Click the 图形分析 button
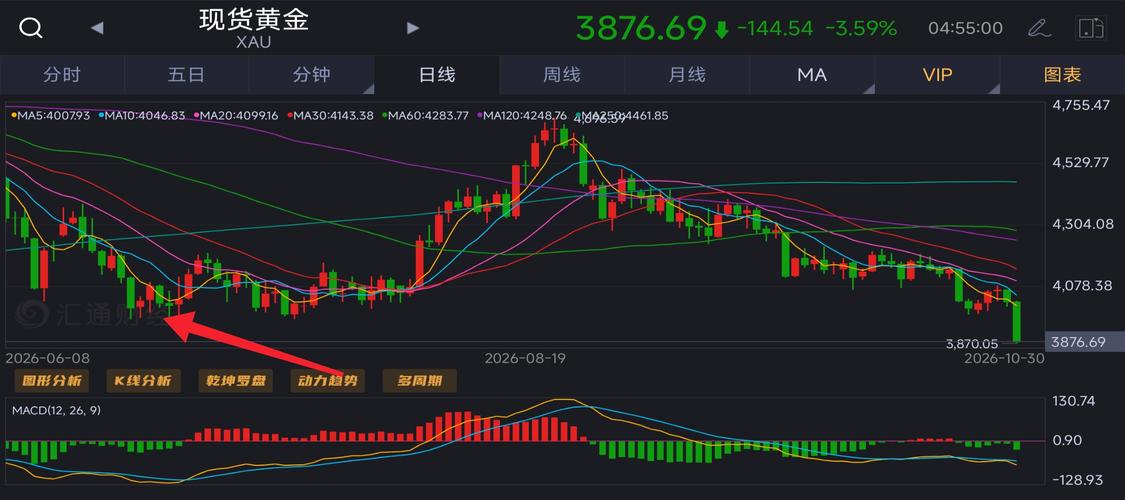Image resolution: width=1125 pixels, height=500 pixels. (x=52, y=381)
